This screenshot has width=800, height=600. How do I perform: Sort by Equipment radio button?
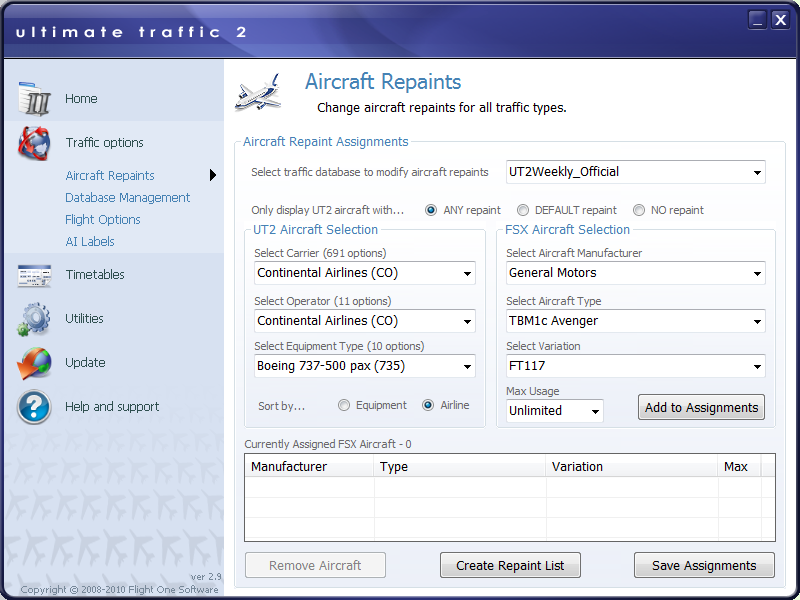(344, 405)
